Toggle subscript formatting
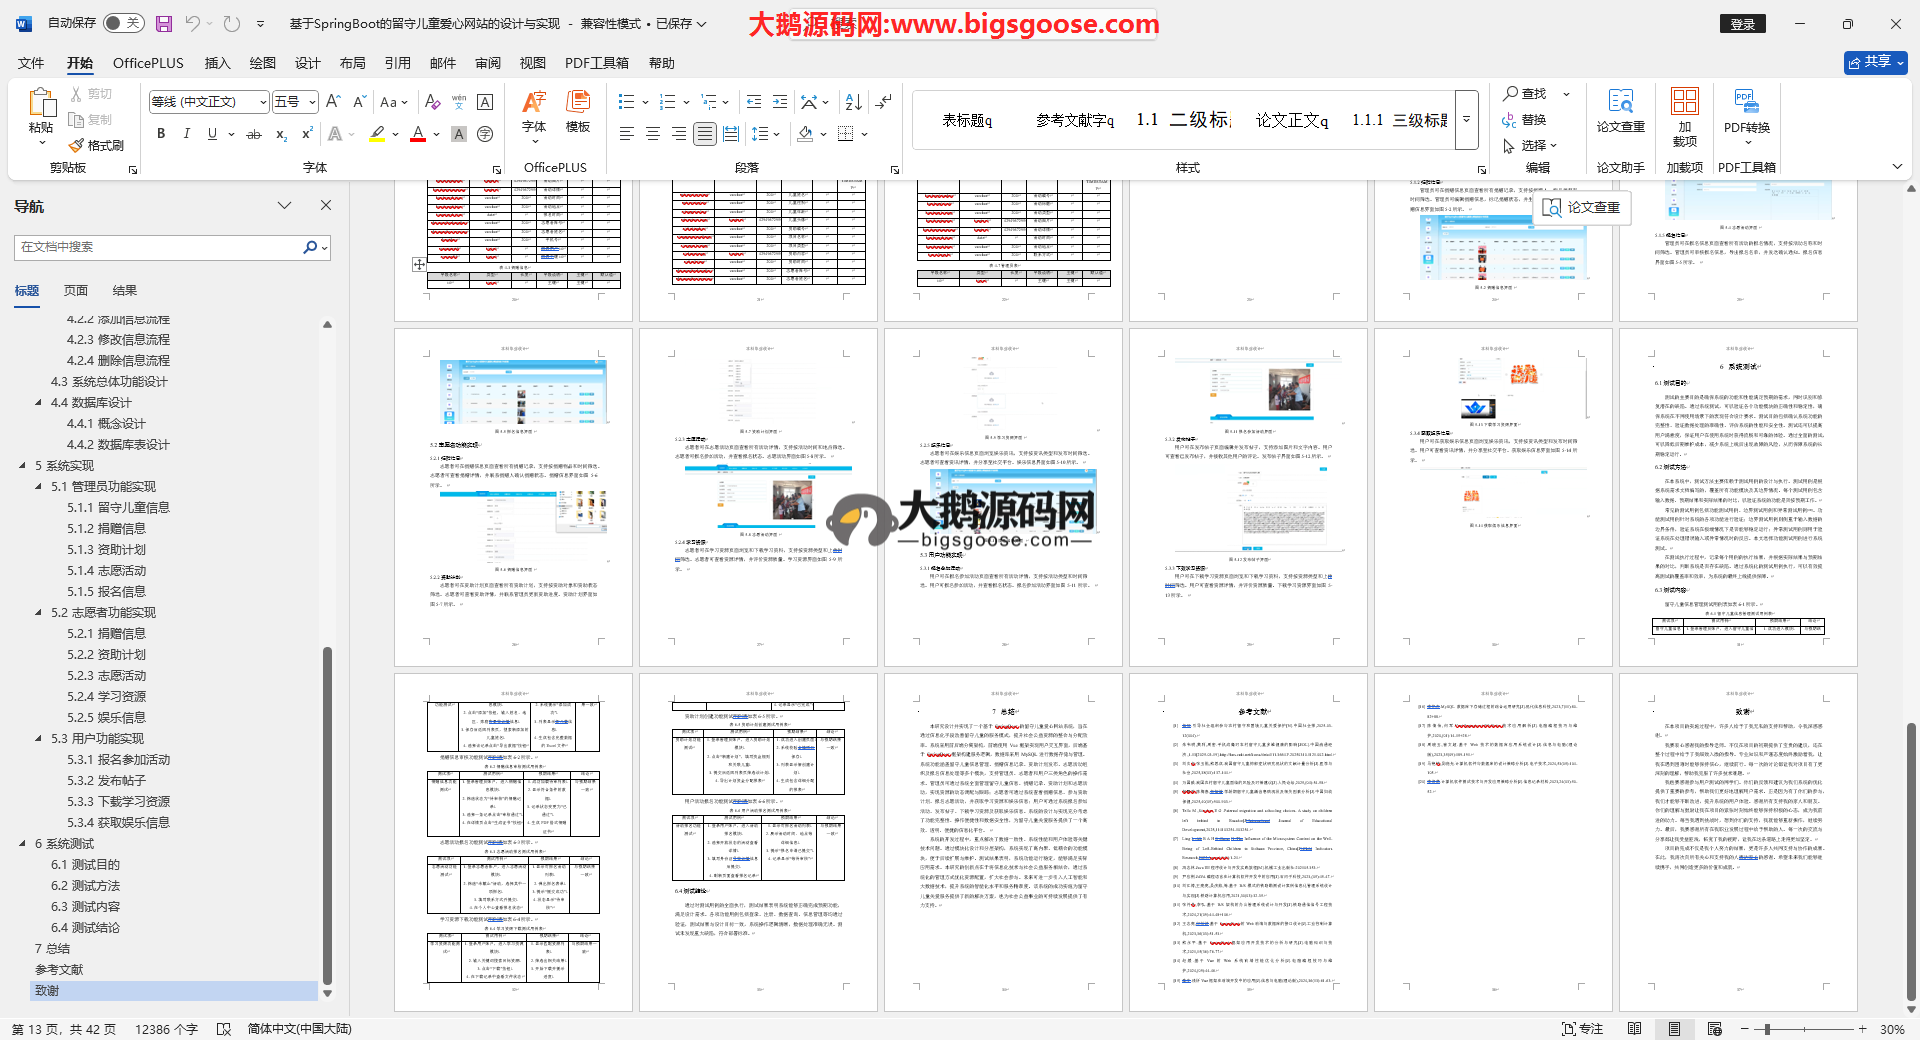Image resolution: width=1920 pixels, height=1040 pixels. click(281, 134)
